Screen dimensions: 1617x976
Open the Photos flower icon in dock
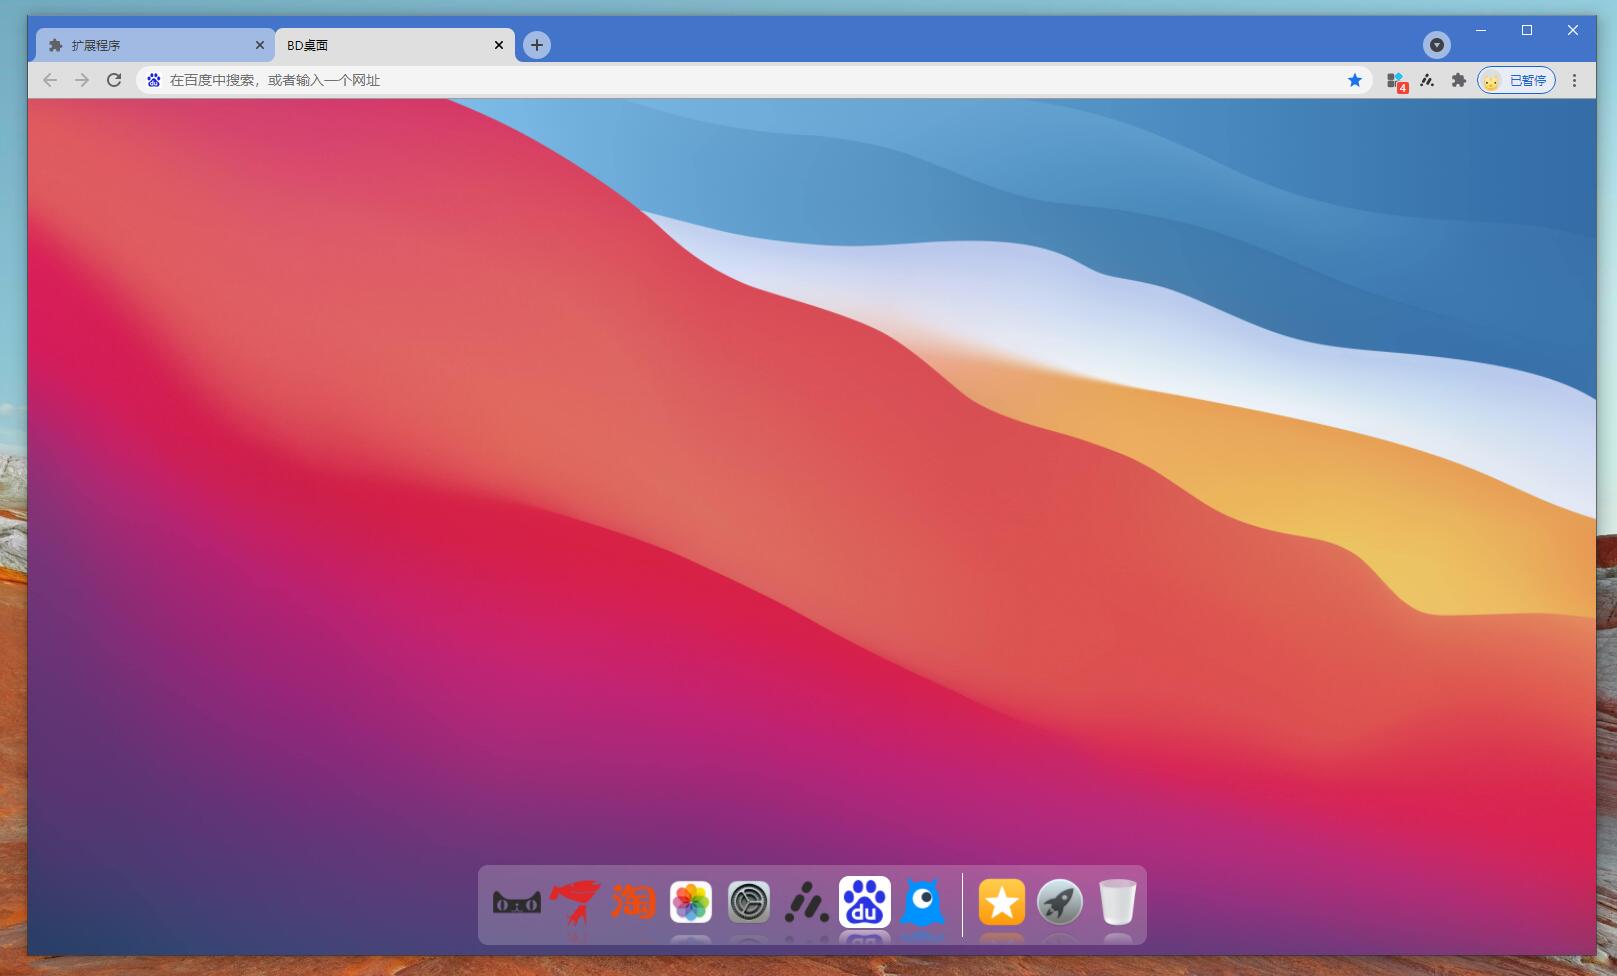691,903
